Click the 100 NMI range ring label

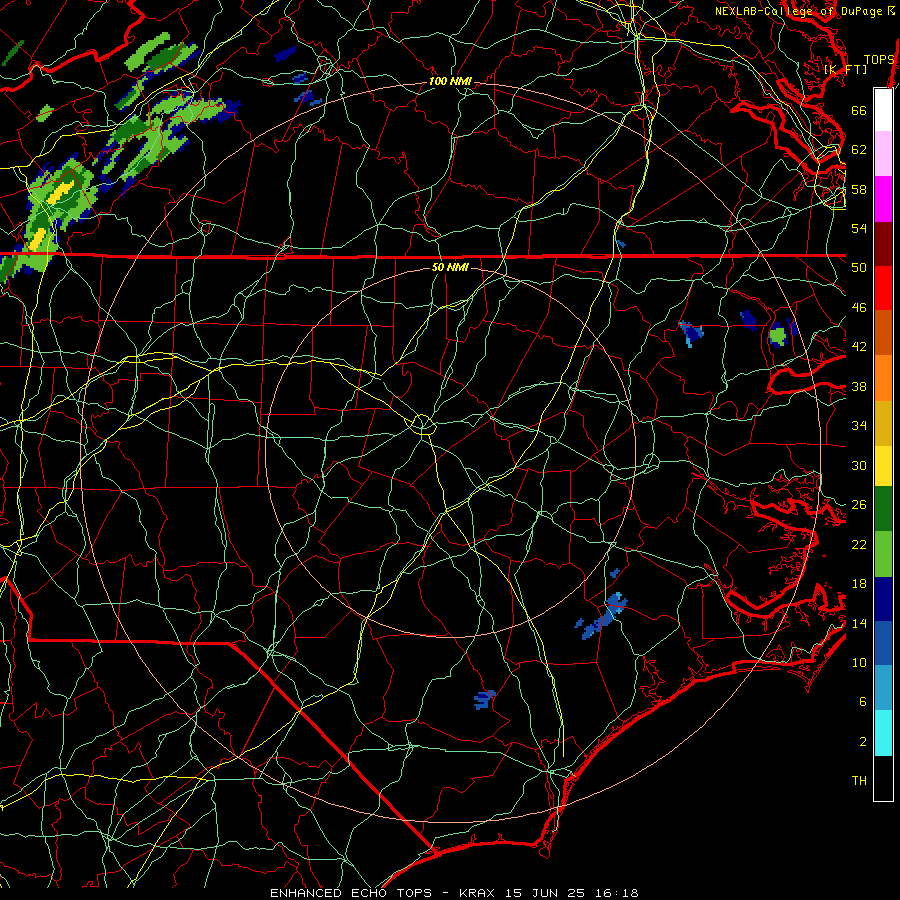tap(450, 82)
